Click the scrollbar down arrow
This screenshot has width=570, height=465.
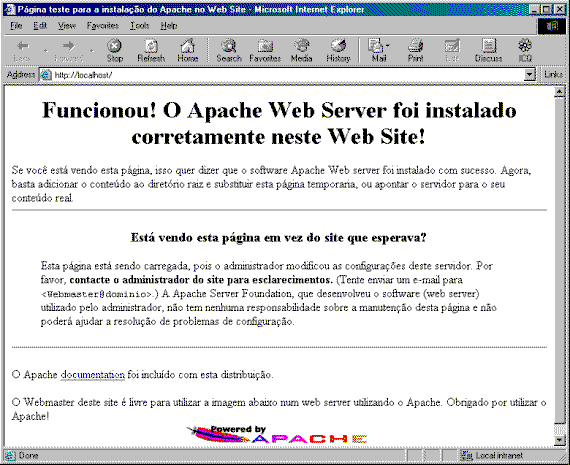pyautogui.click(x=559, y=440)
